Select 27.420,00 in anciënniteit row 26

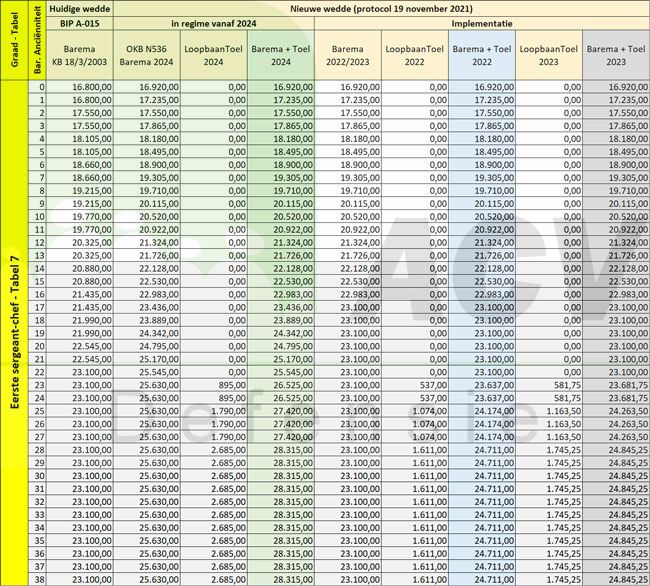[x=281, y=424]
